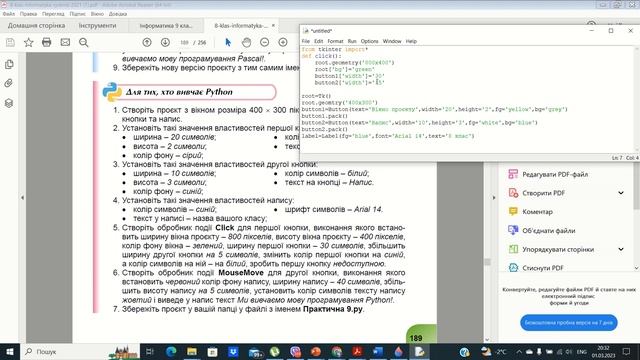Open Edit menu in IDLE window
This screenshot has width=640, height=360.
point(318,41)
